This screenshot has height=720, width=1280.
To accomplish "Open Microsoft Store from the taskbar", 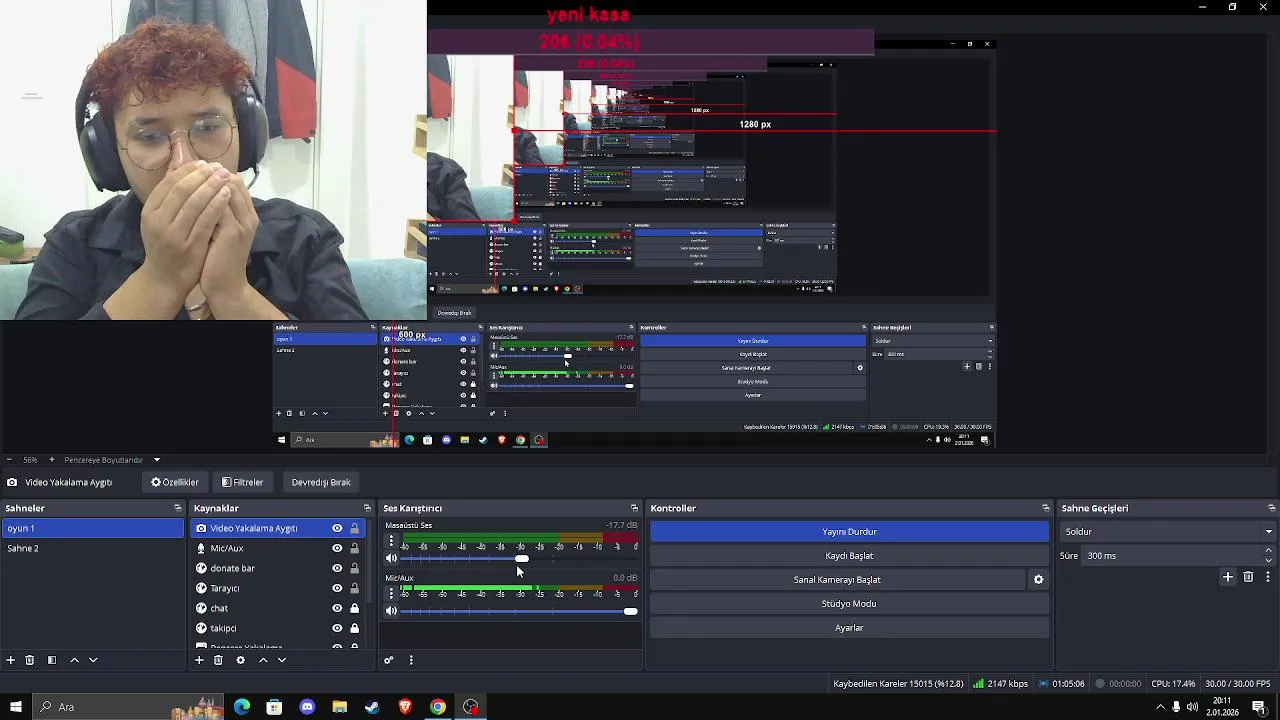I will point(274,707).
